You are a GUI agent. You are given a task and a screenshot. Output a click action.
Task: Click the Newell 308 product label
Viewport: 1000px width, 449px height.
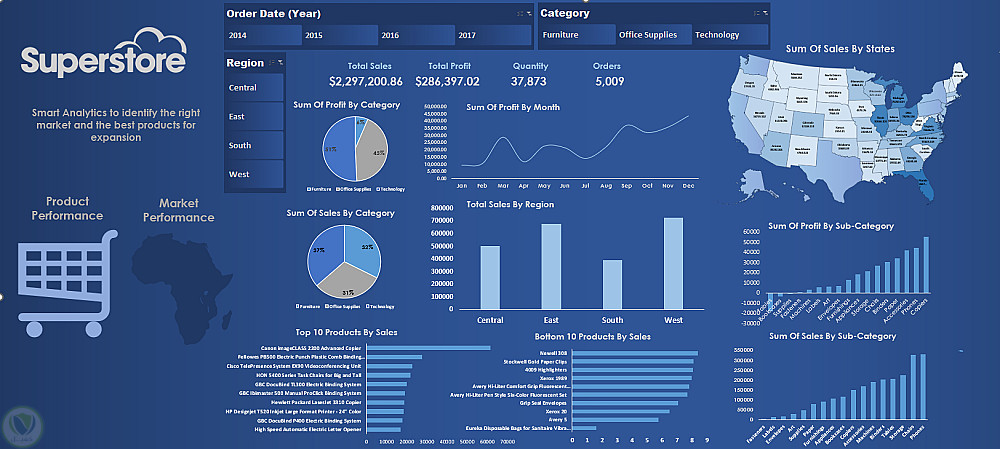(554, 352)
